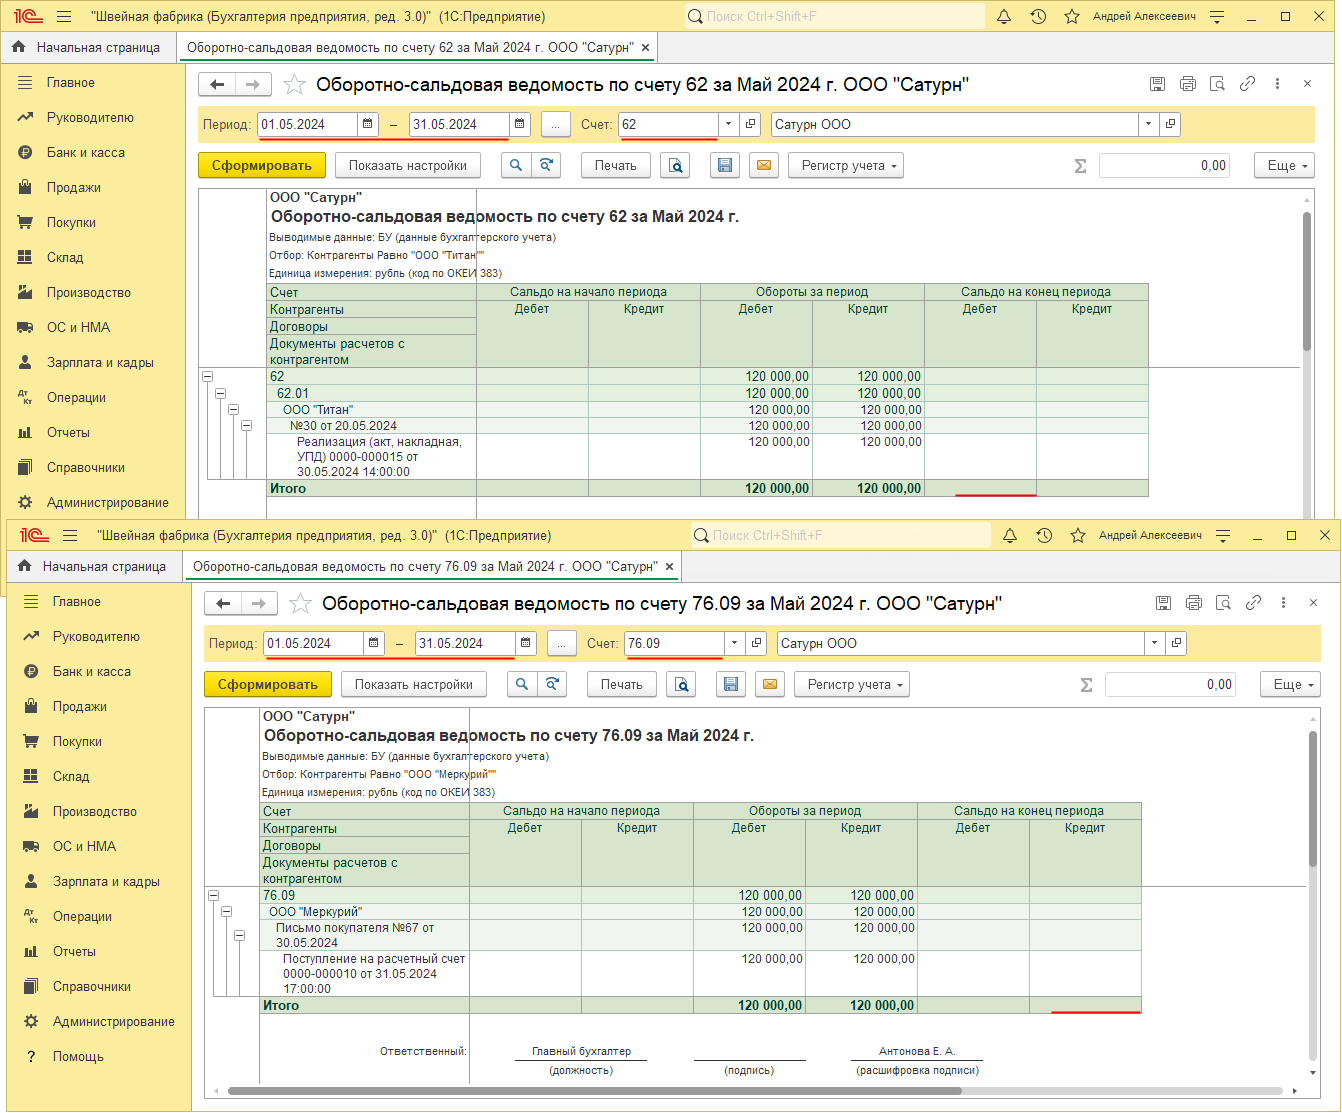Click the copy link icon in the account 76.09 report header
This screenshot has width=1342, height=1113.
tap(1253, 603)
